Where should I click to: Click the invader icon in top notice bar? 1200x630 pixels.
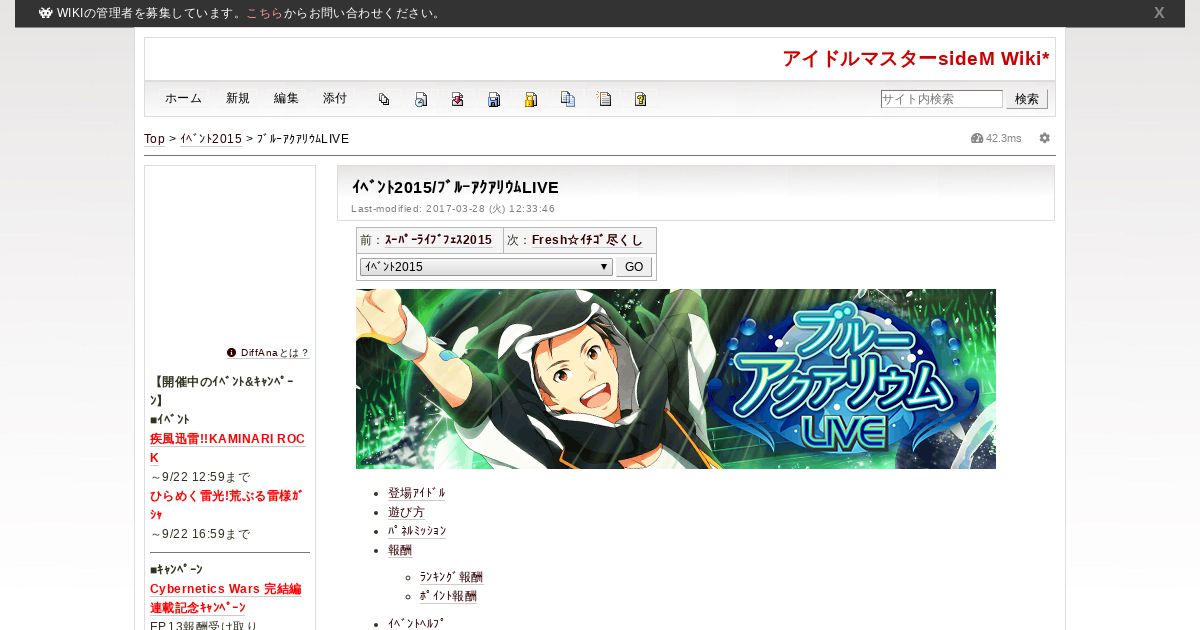click(x=45, y=13)
